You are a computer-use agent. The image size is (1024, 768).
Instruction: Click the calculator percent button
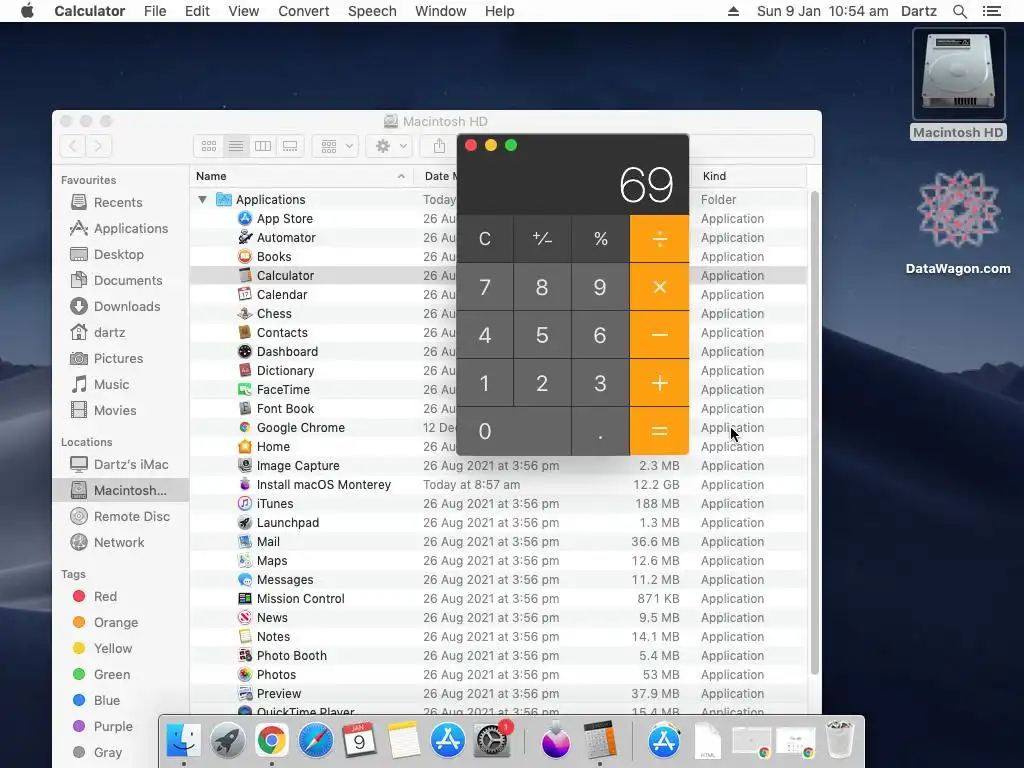pyautogui.click(x=600, y=238)
